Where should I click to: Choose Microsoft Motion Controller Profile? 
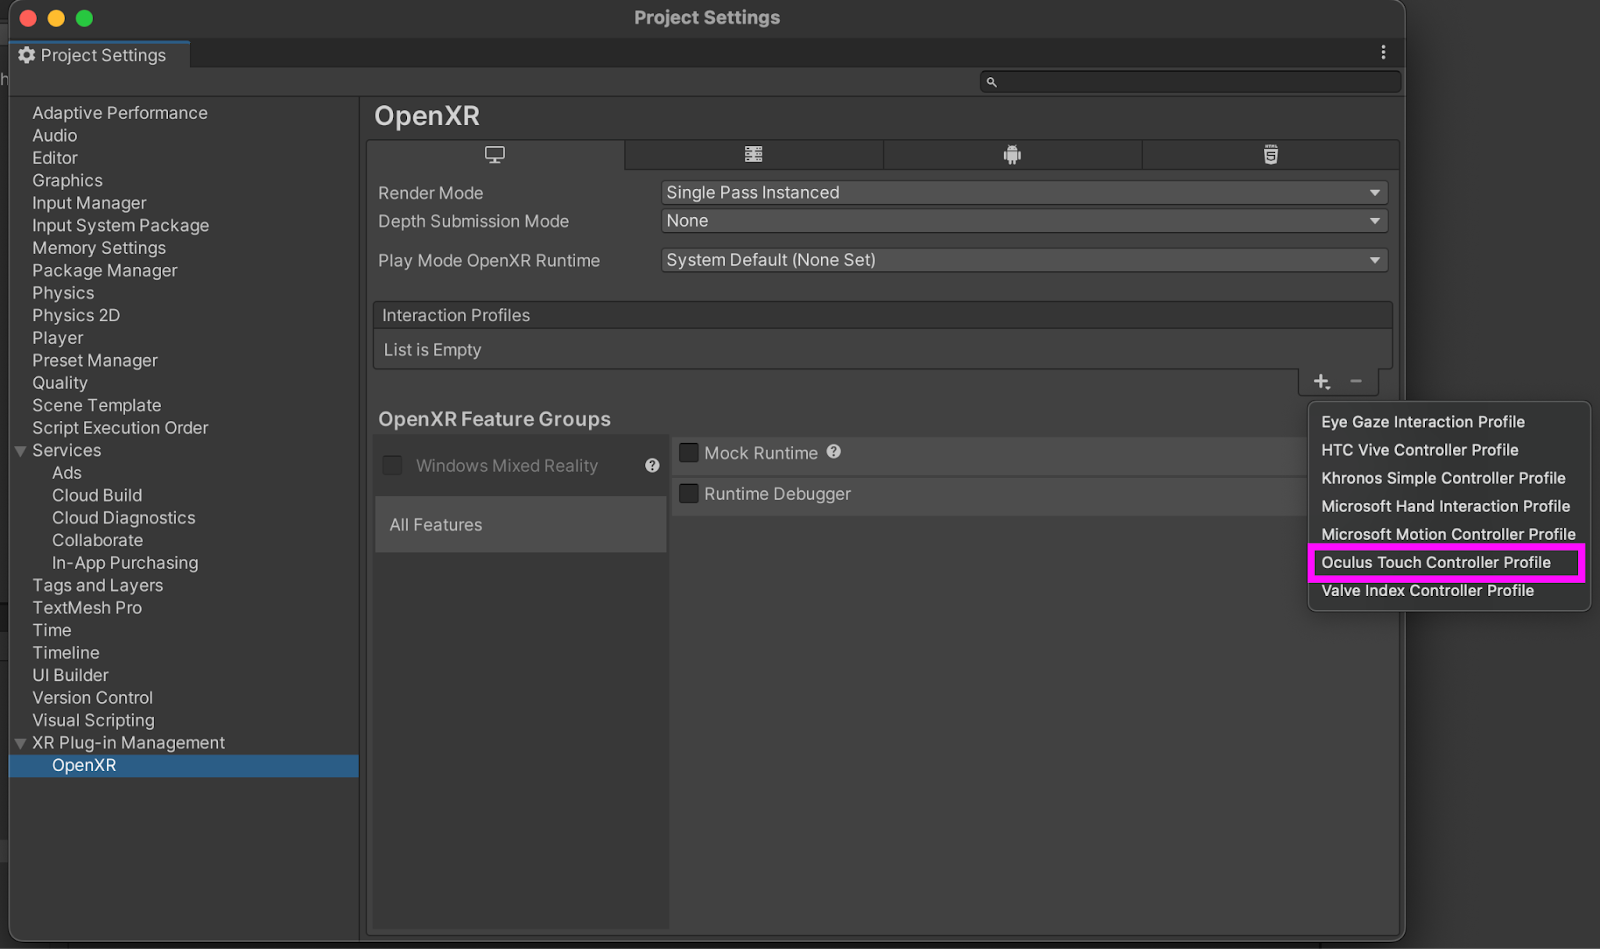point(1449,534)
